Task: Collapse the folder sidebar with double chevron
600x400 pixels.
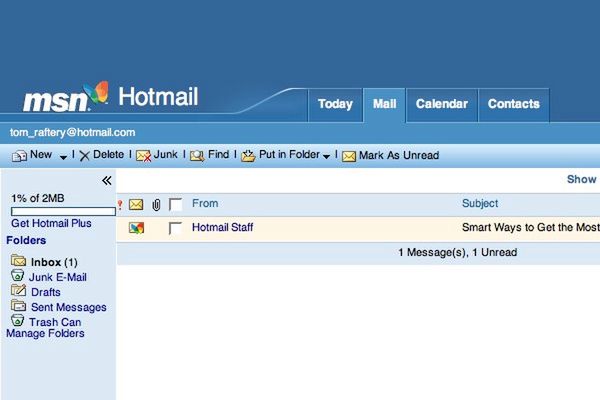Action: [107, 180]
